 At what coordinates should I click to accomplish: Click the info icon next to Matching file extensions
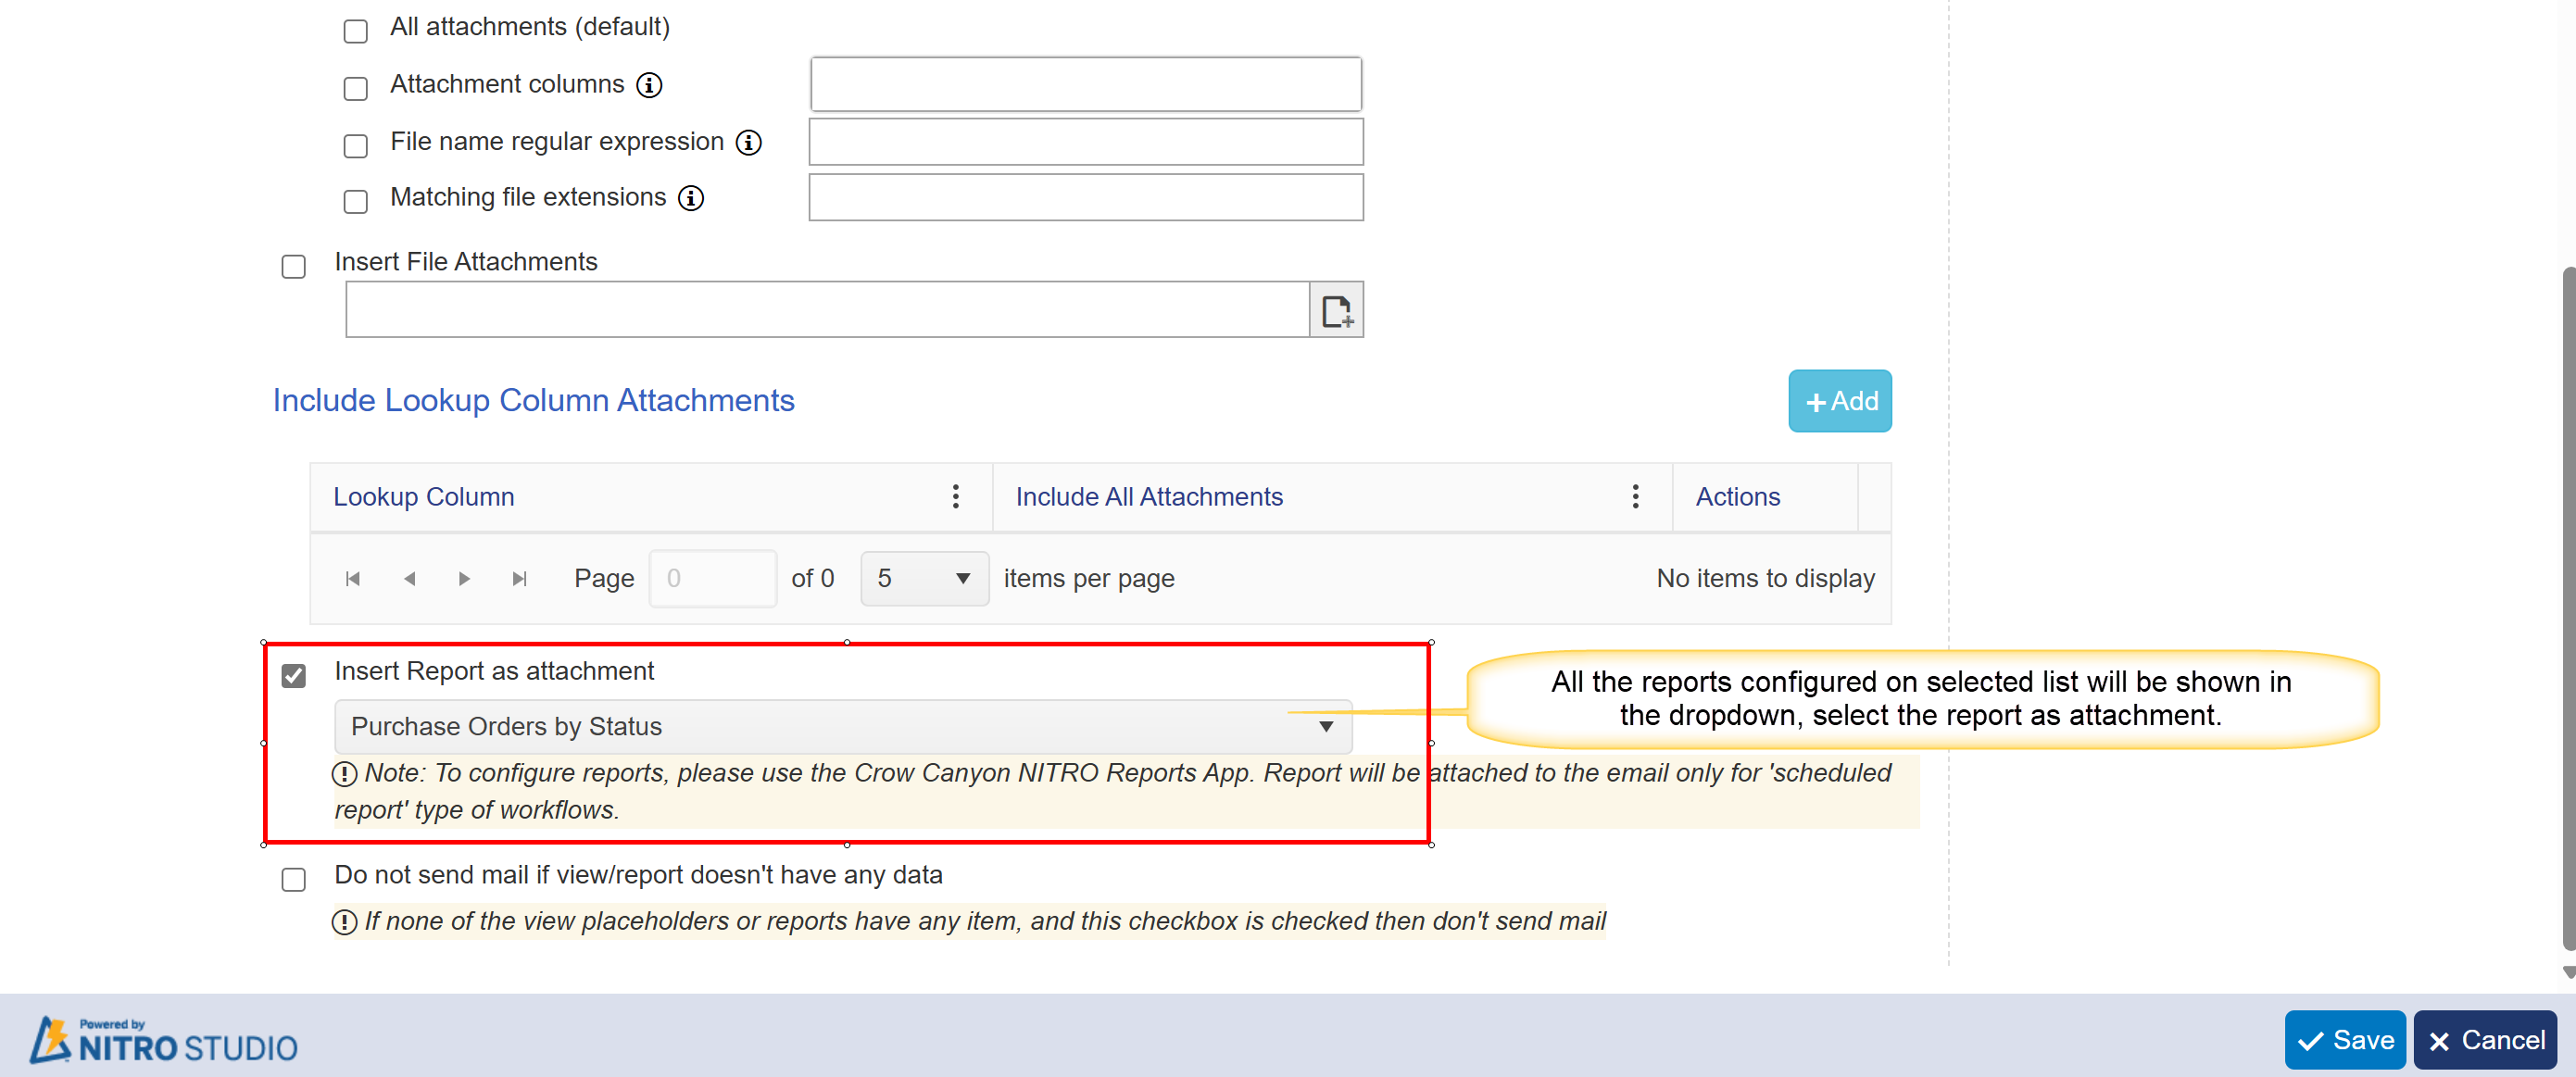(x=695, y=200)
